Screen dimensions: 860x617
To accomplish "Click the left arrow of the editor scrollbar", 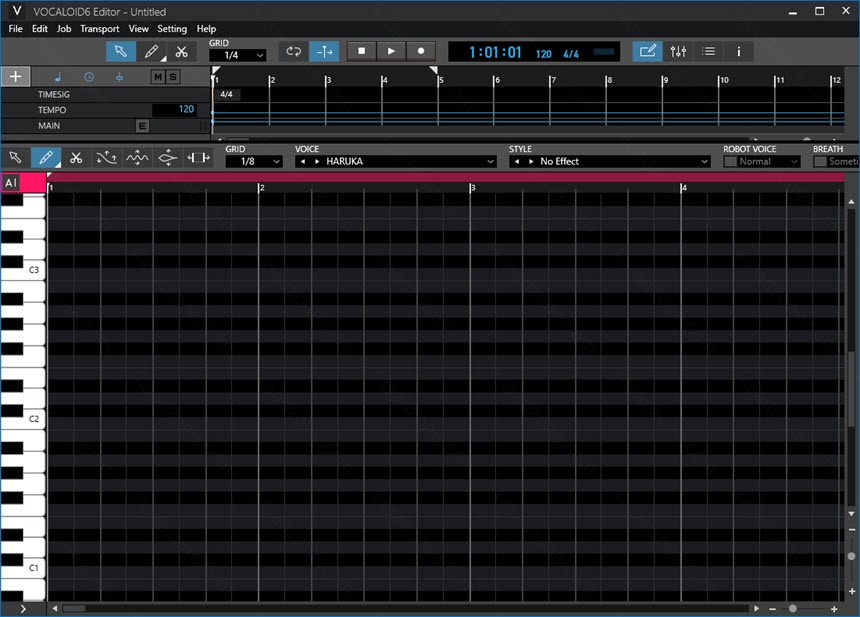I will click(x=55, y=608).
